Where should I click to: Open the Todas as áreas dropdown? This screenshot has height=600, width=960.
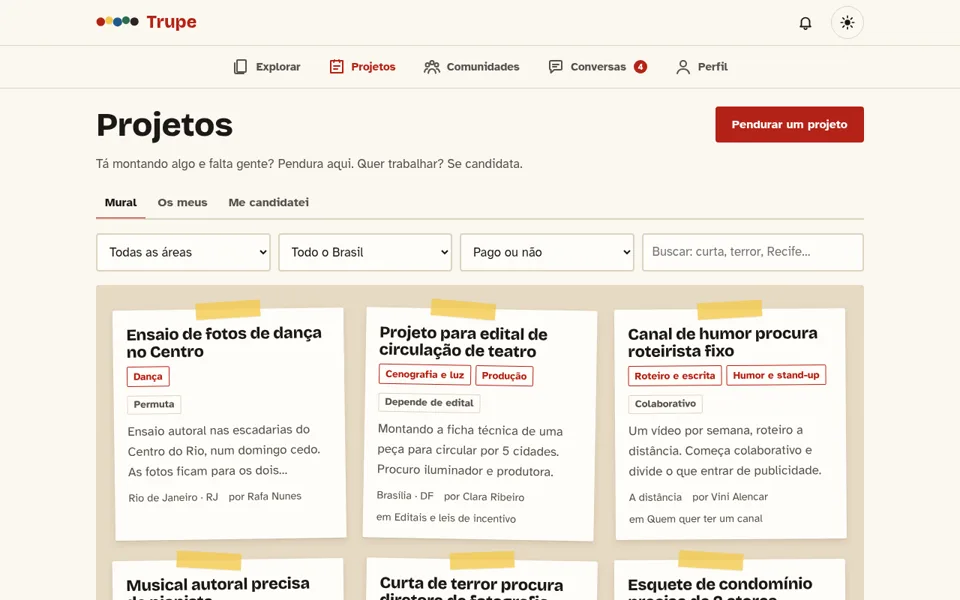tap(183, 252)
